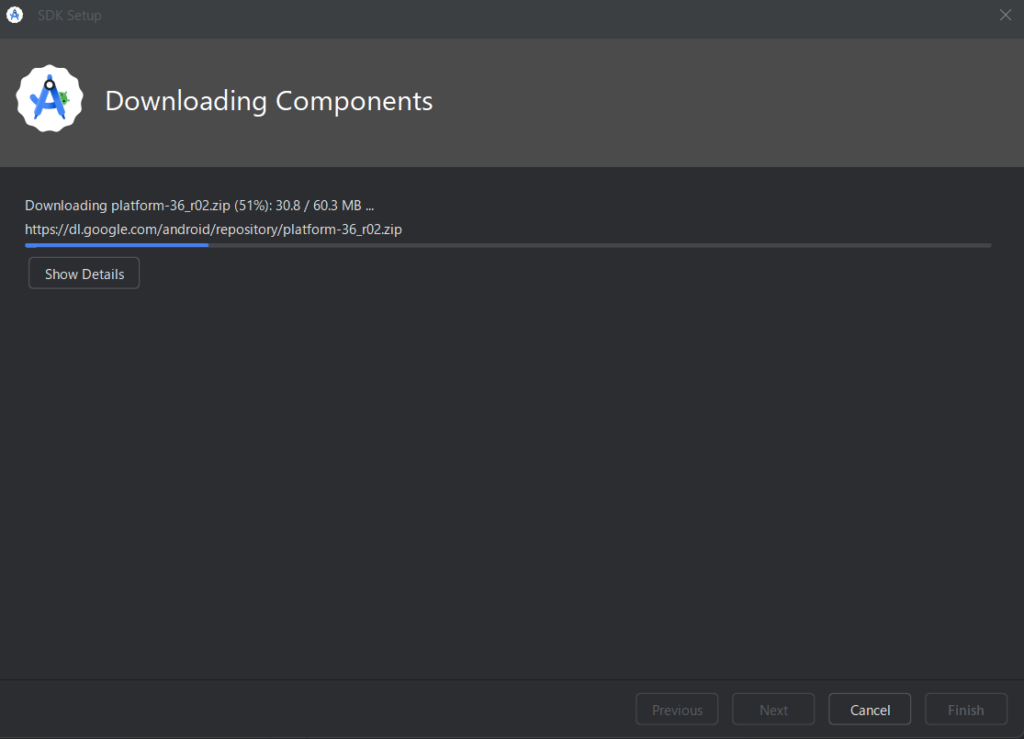Click the SDK Setup window title text

pyautogui.click(x=69, y=15)
